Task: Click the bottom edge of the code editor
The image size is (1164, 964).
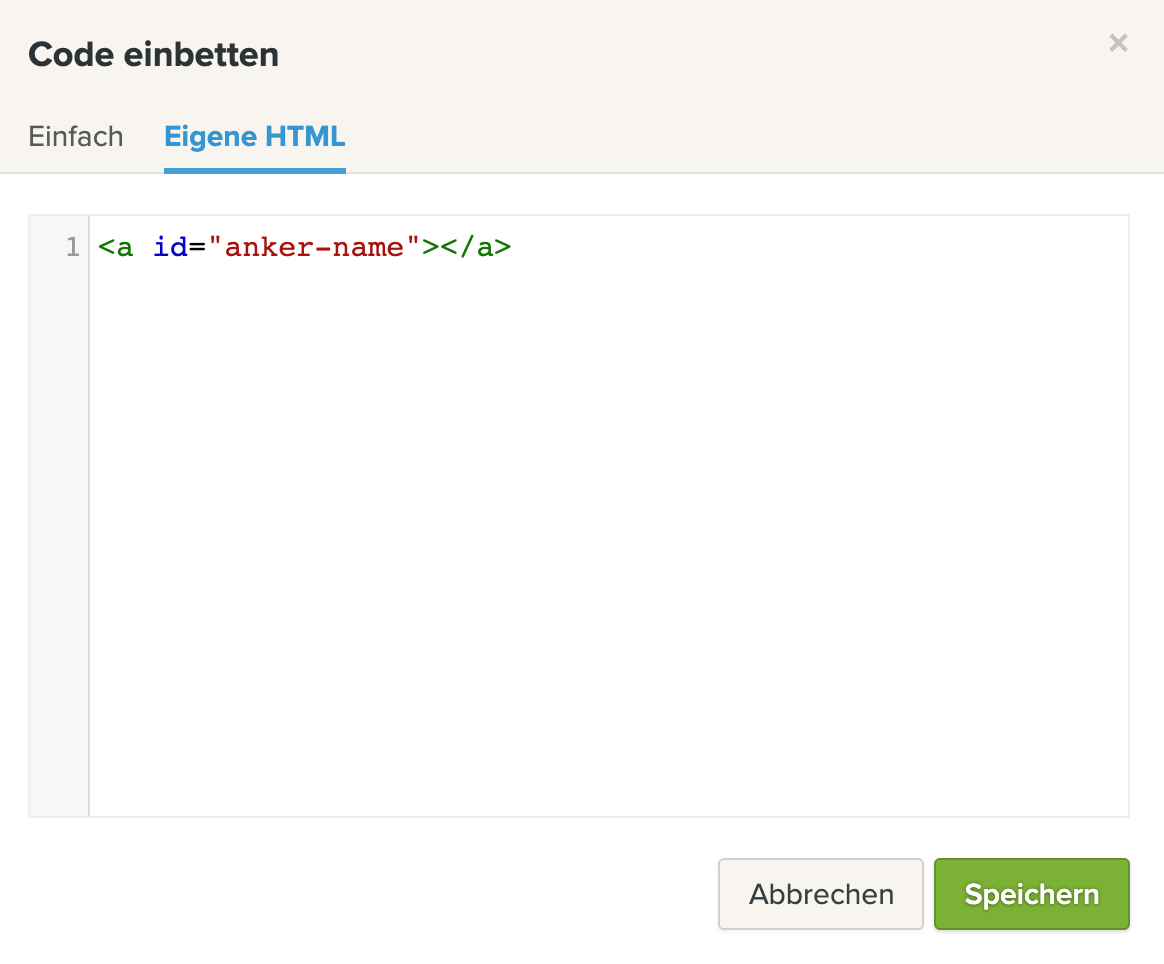Action: tap(579, 816)
